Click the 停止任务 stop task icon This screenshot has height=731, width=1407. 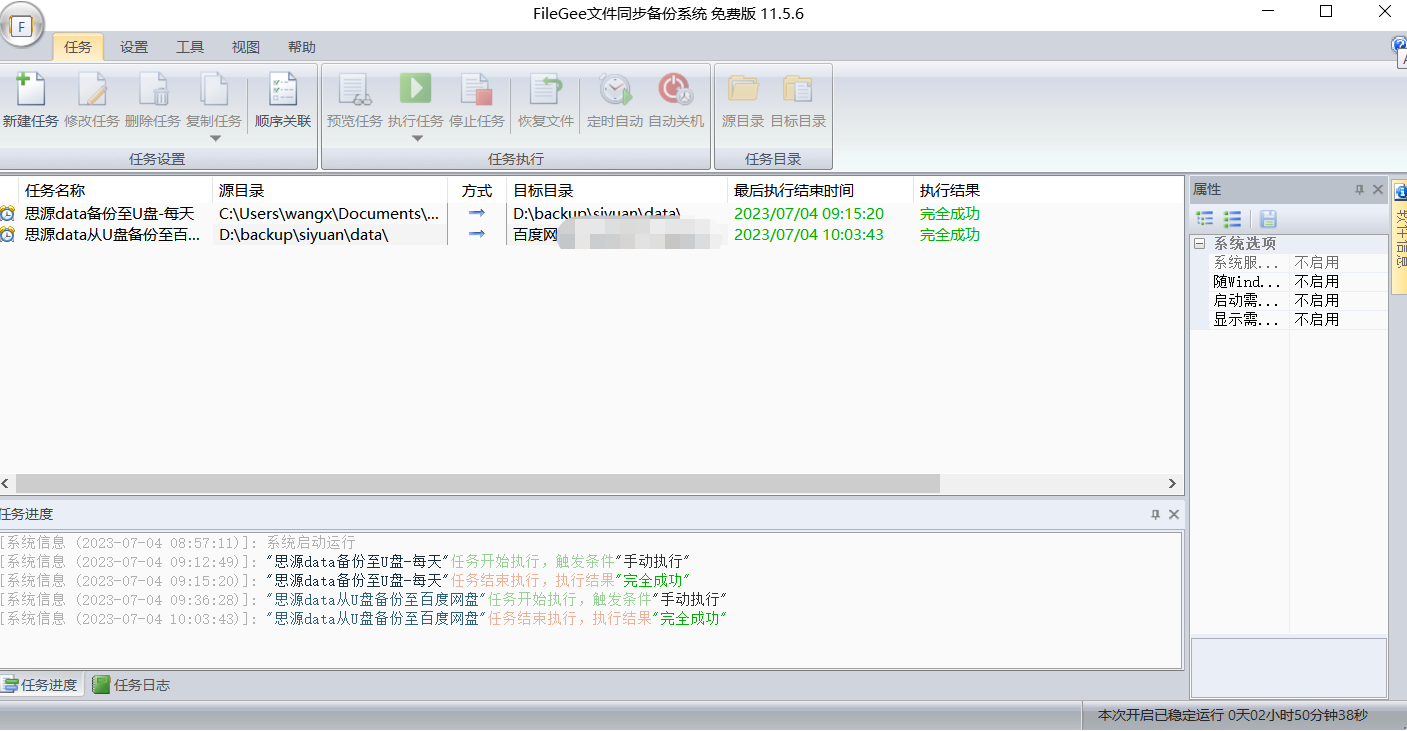476,90
